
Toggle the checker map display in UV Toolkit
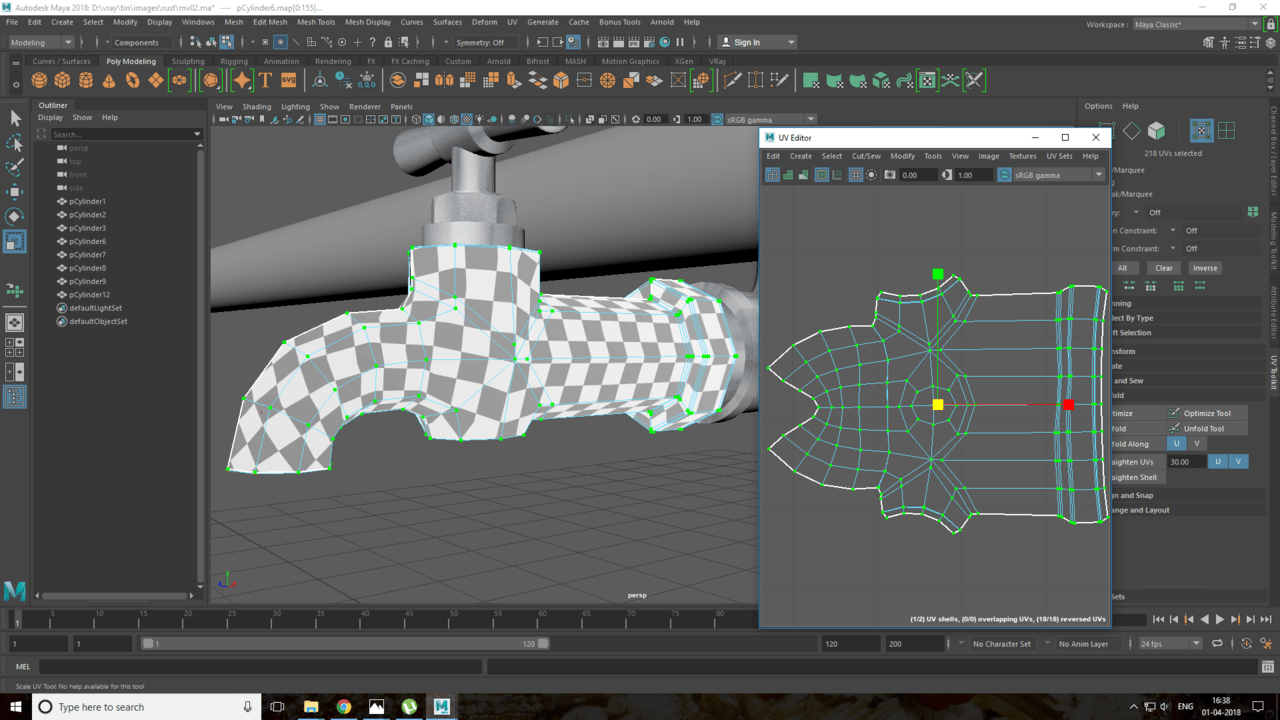(x=1201, y=130)
